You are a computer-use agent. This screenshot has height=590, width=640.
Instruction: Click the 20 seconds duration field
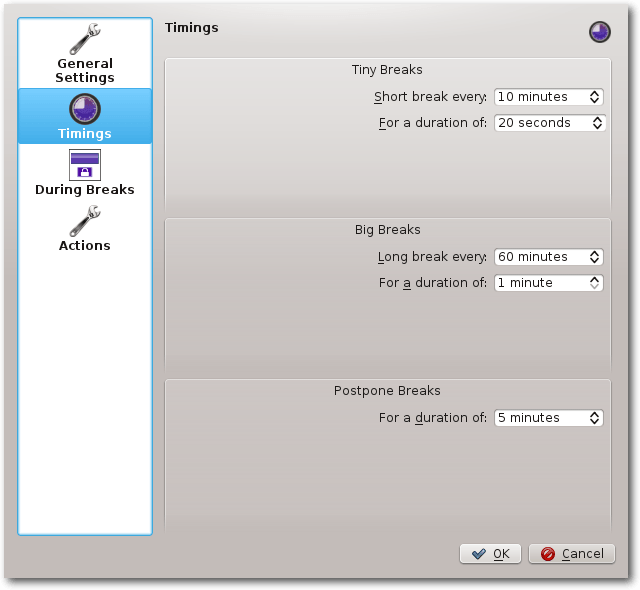(550, 123)
